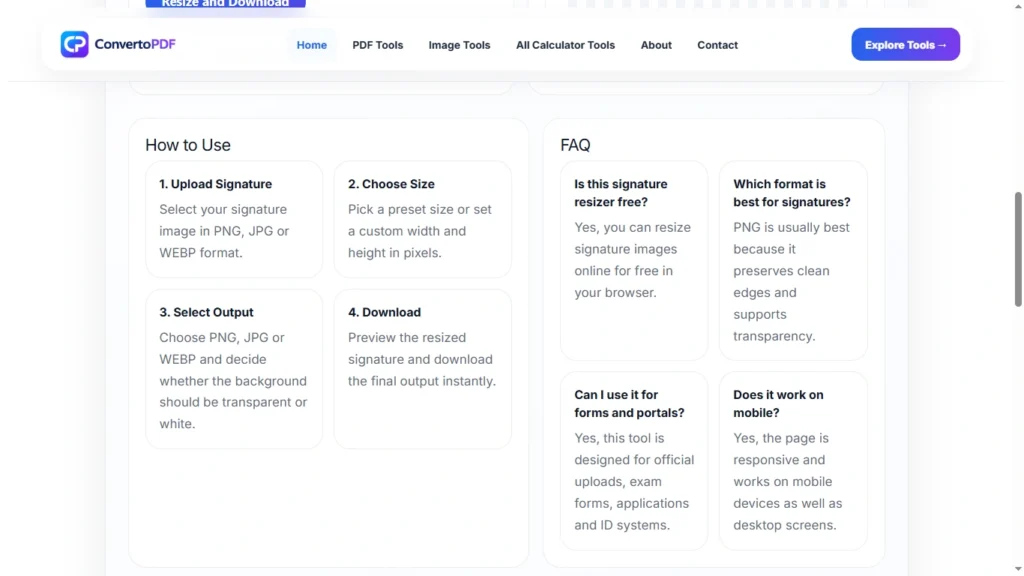This screenshot has height=576, width=1024.
Task: Click the "2. Choose Size" step title
Action: (391, 184)
